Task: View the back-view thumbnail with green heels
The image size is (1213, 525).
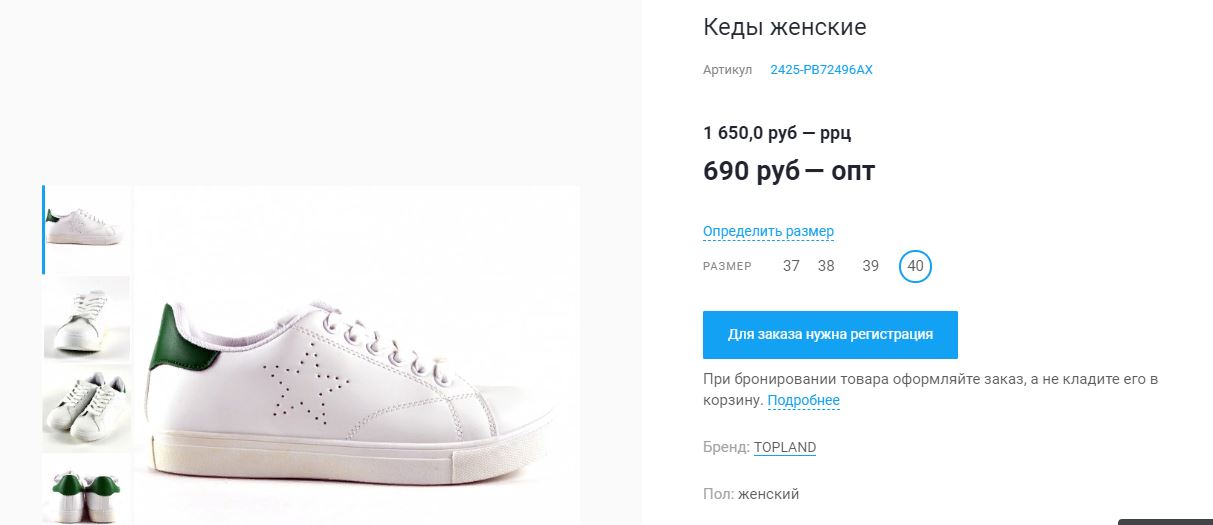Action: [87, 490]
